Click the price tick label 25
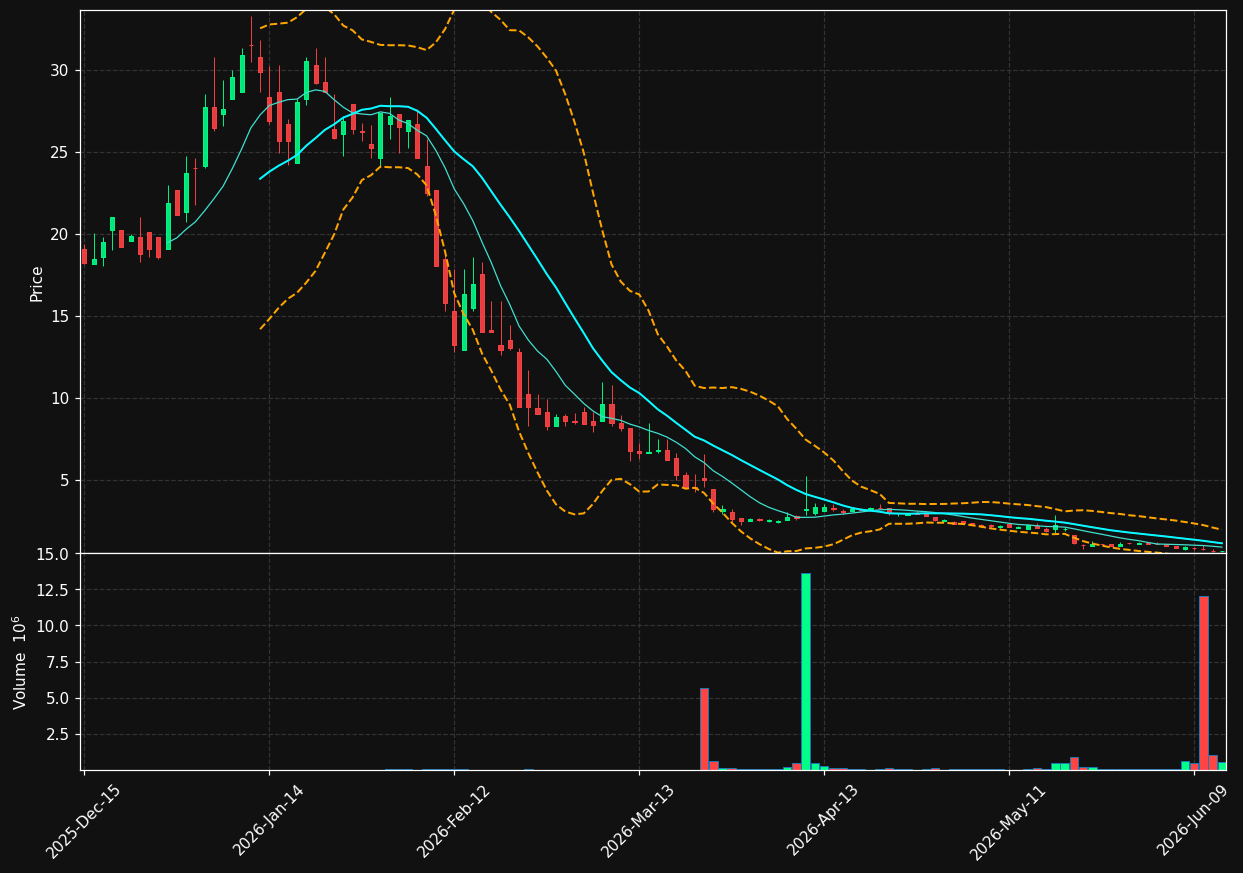 point(60,153)
